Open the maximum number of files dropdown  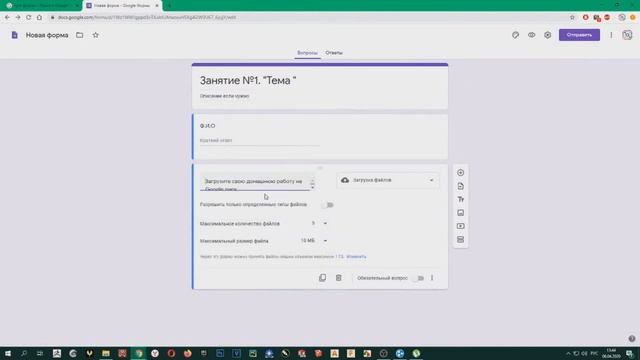[319, 223]
